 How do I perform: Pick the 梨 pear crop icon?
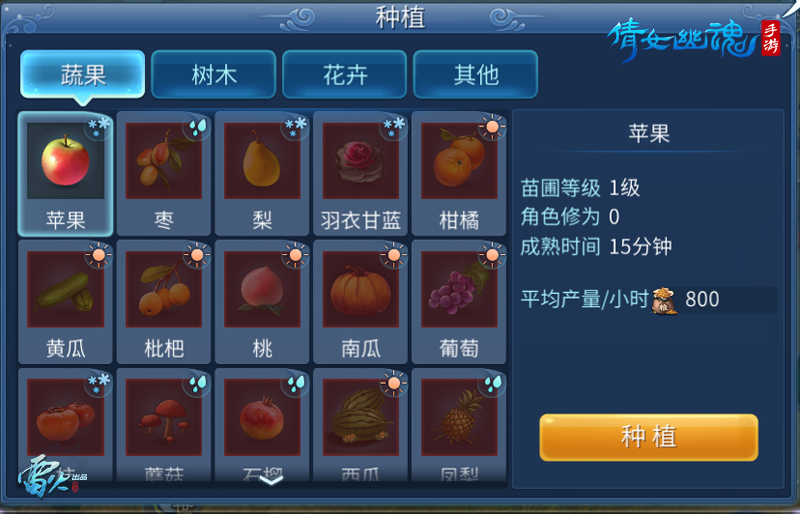pyautogui.click(x=262, y=161)
